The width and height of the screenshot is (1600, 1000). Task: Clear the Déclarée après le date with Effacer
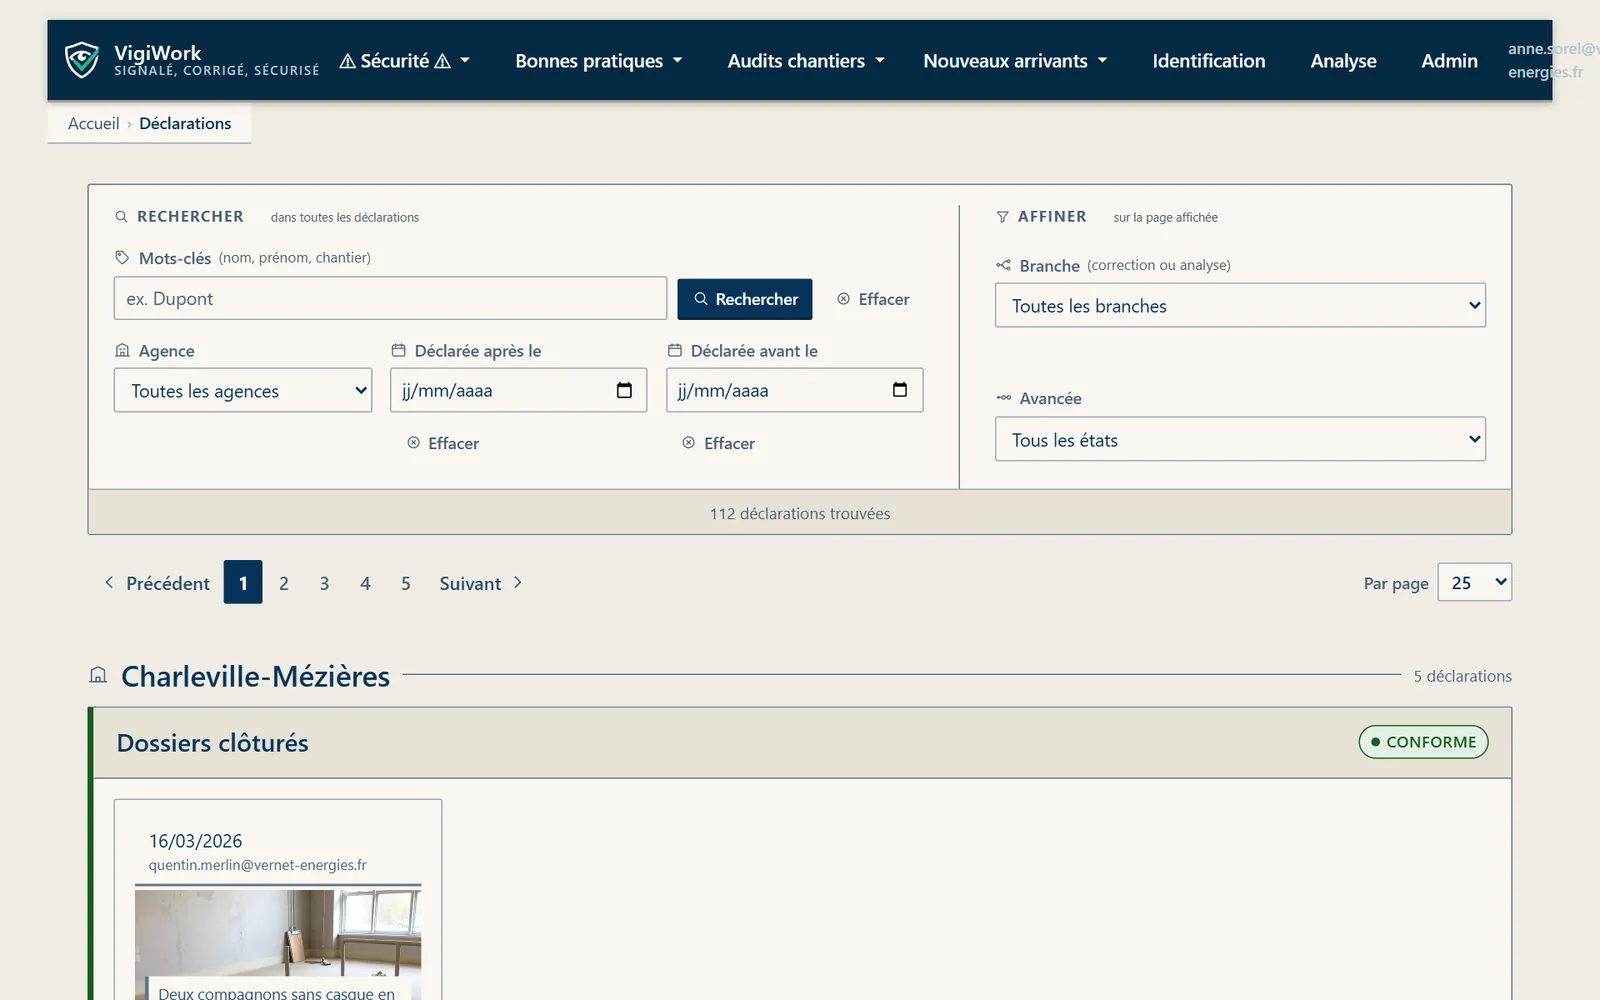pos(443,443)
